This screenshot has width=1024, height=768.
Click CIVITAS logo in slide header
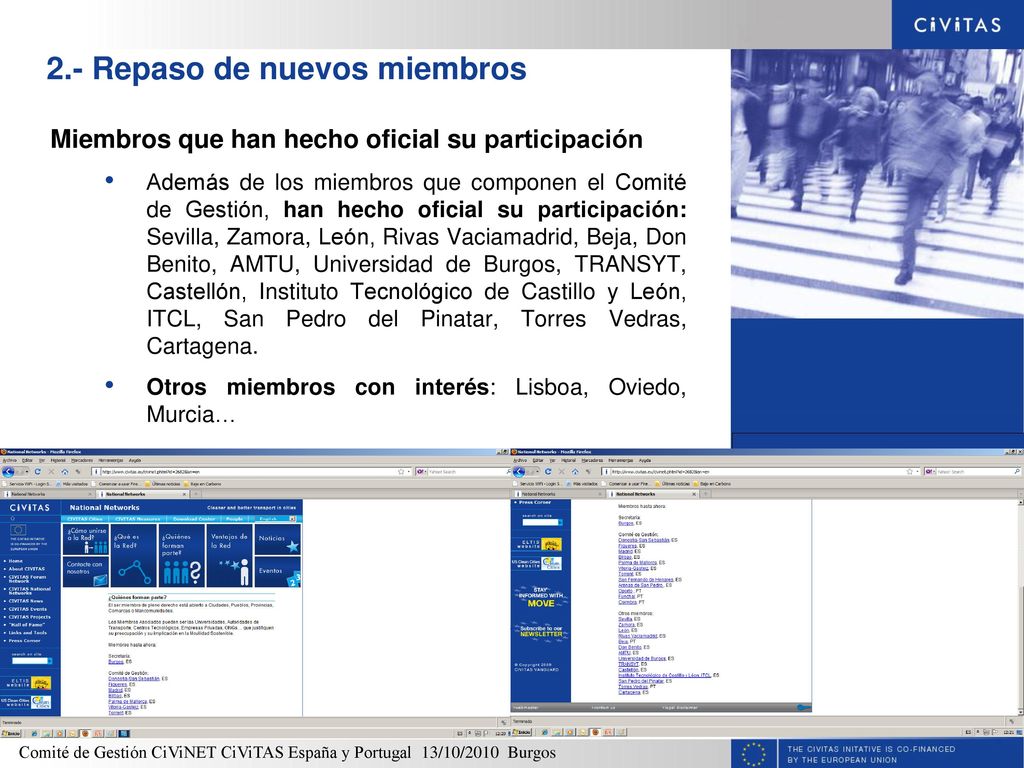click(957, 25)
